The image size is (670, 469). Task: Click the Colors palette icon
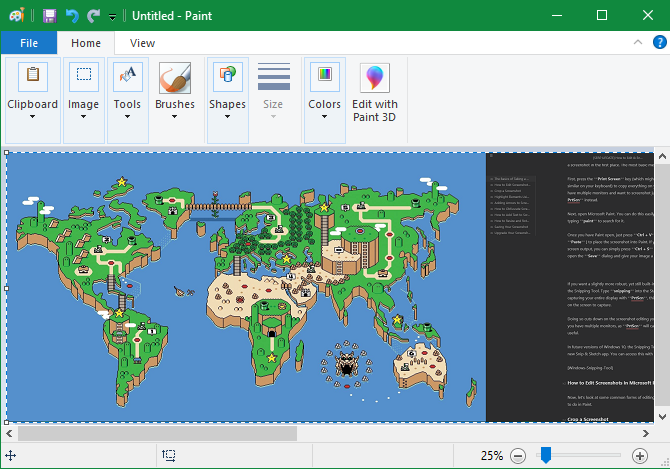(x=325, y=76)
